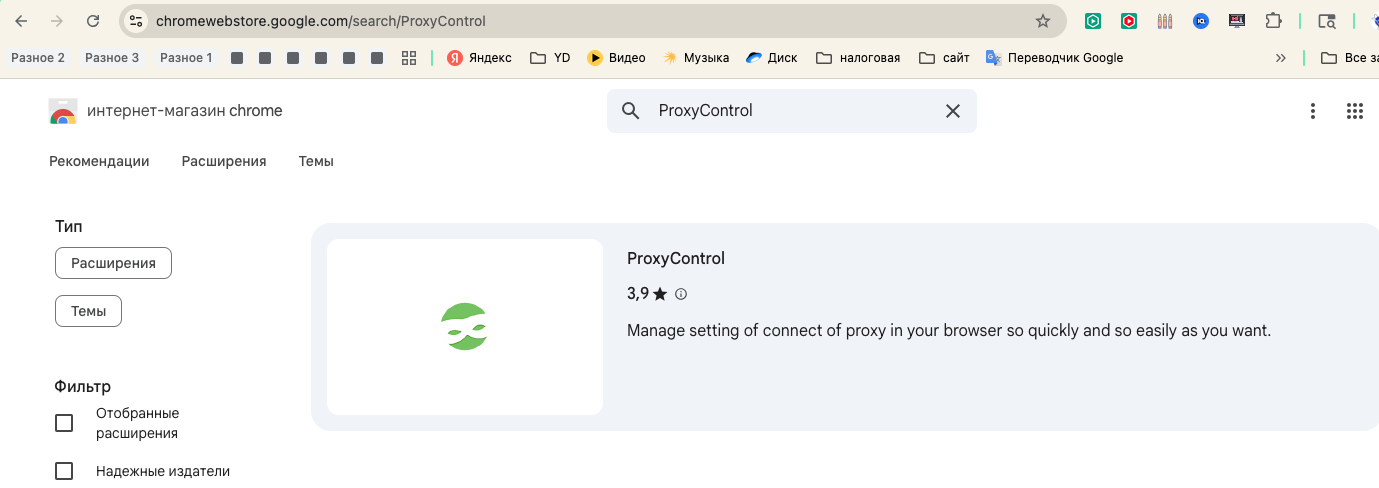Open the налоговая bookmarks folder

tap(858, 58)
